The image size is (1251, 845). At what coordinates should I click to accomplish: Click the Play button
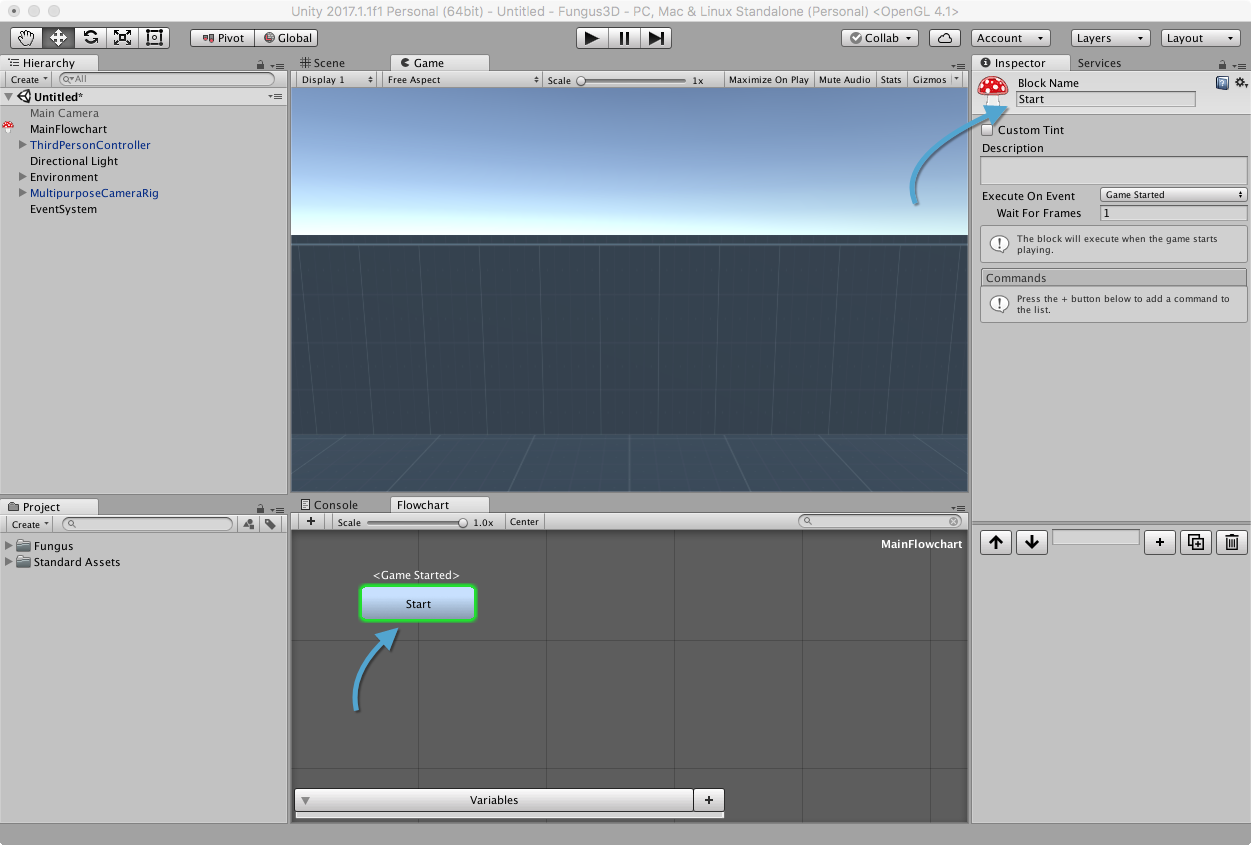592,38
